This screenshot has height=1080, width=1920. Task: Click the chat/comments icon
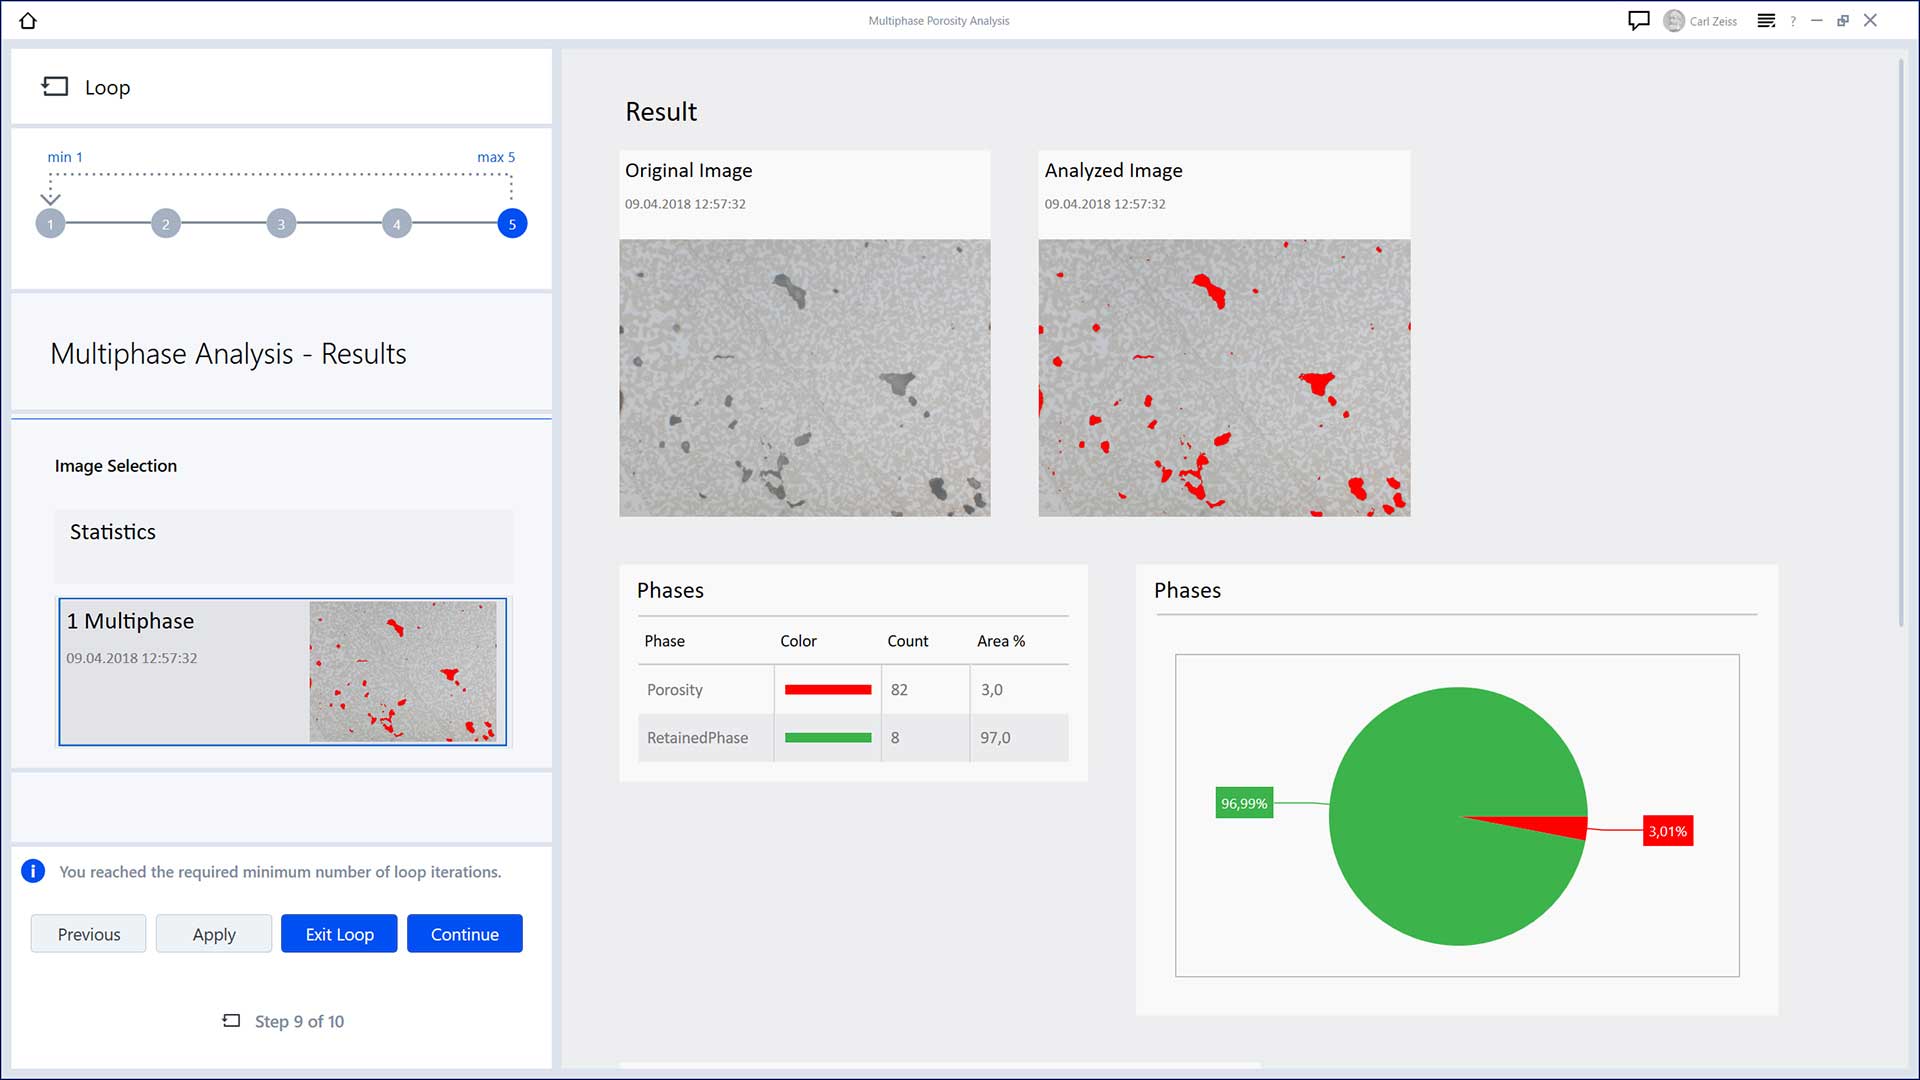(1639, 20)
